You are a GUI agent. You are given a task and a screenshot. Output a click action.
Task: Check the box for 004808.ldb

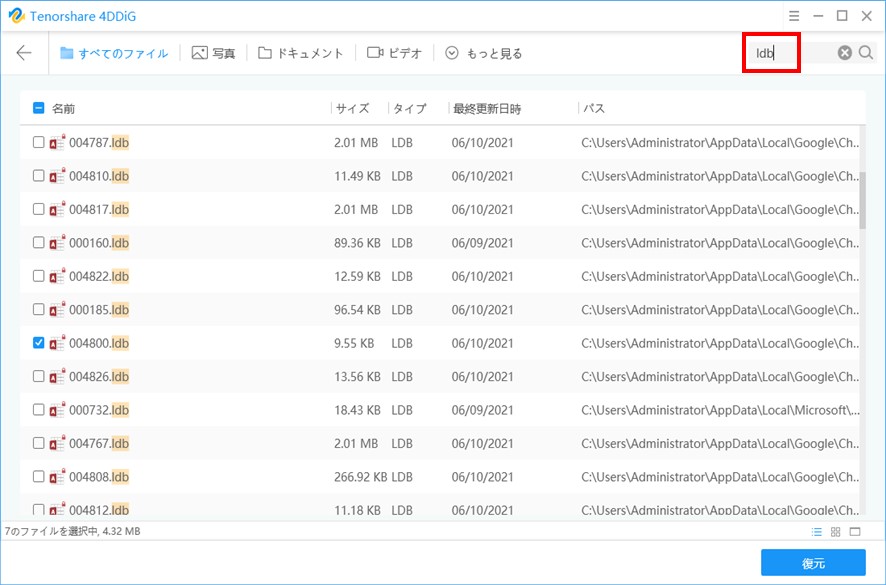[x=38, y=475]
